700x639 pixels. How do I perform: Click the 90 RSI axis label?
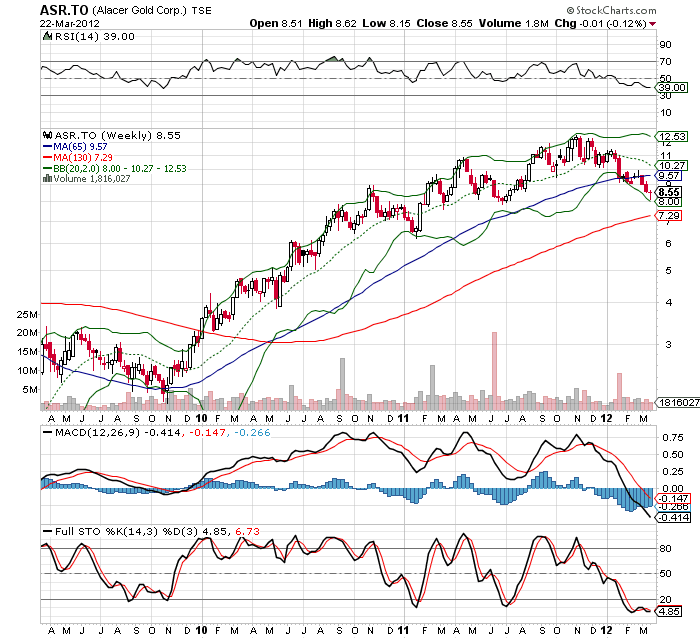665,45
